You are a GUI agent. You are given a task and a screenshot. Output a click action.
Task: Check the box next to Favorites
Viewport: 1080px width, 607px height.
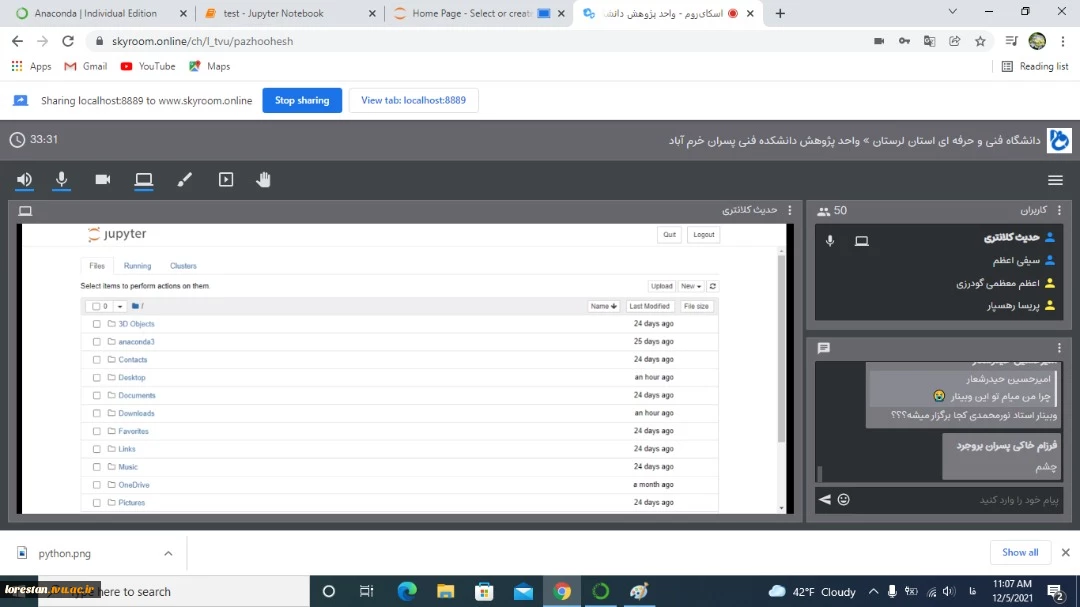click(96, 431)
